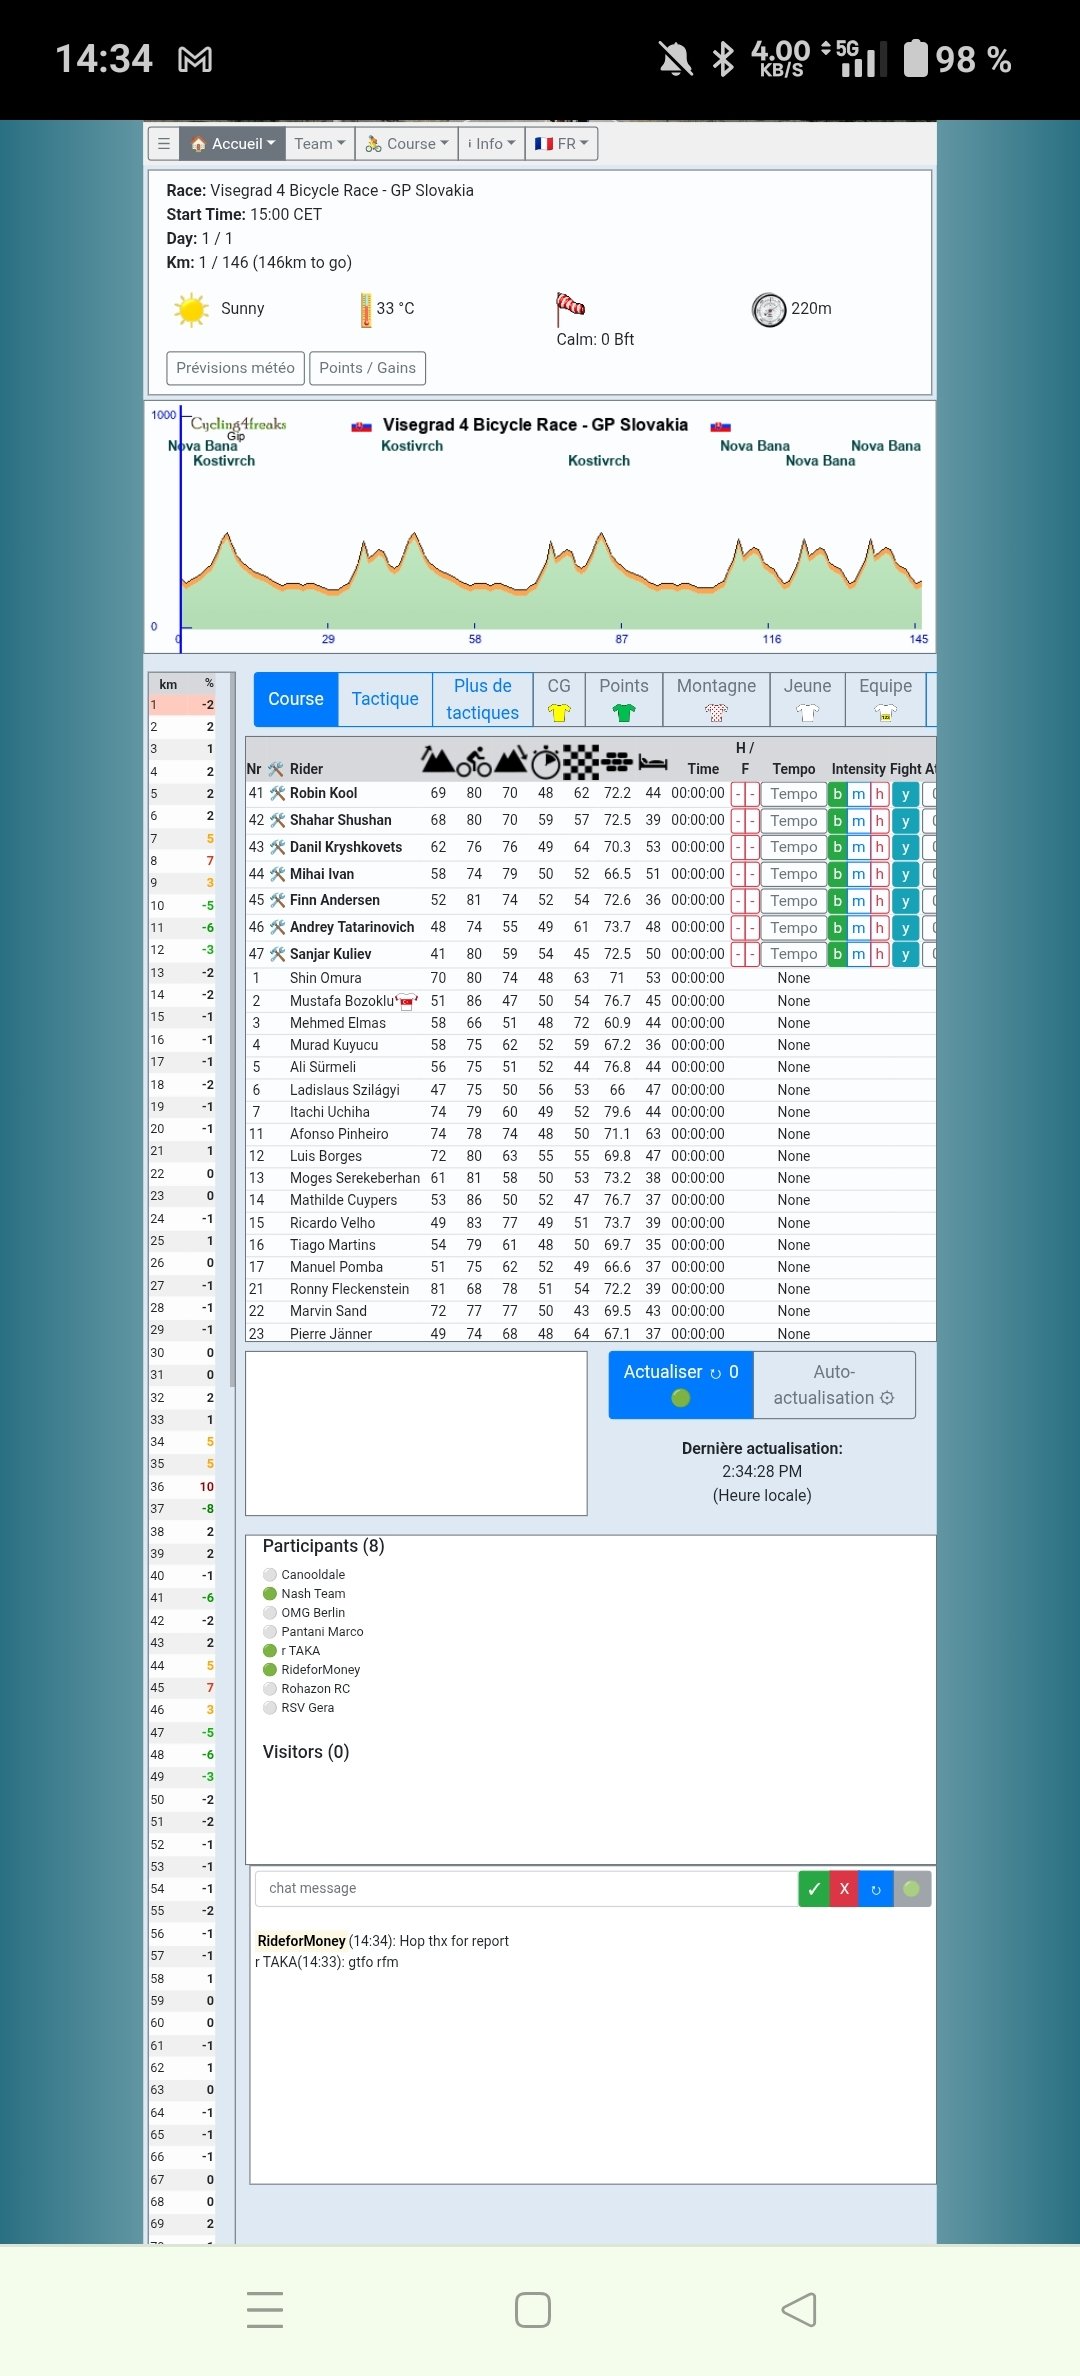Open the Course dropdown in navbar

click(x=406, y=144)
